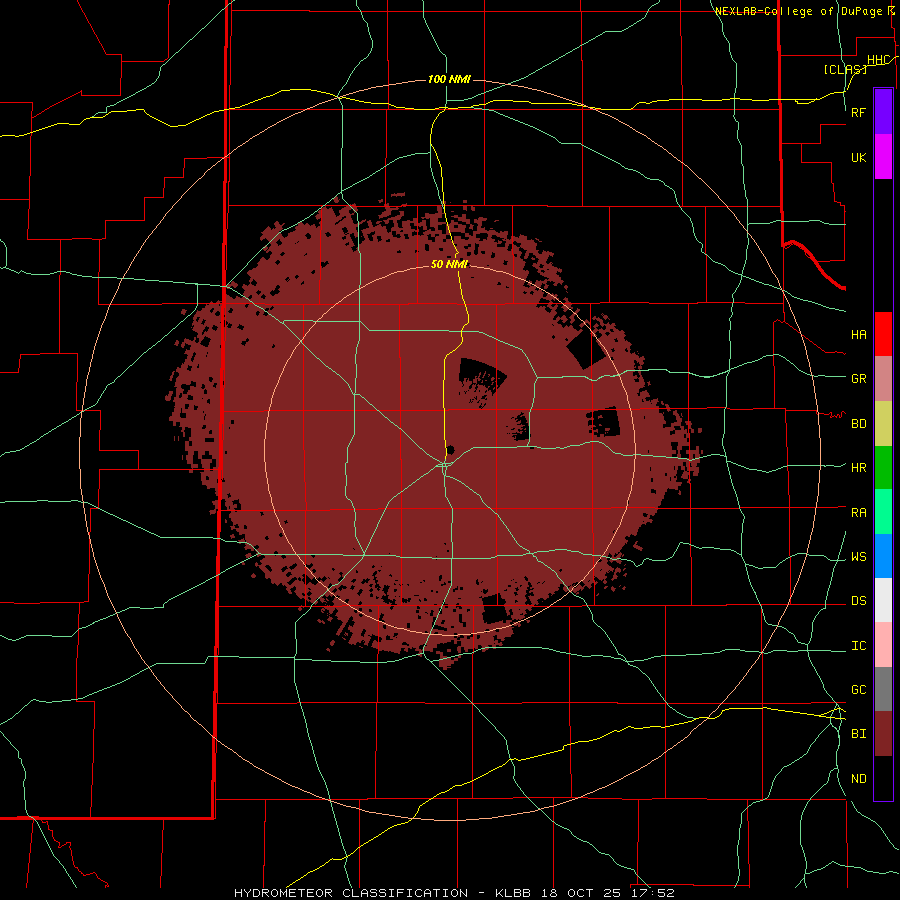The image size is (900, 900).
Task: Click the DS legend label
Action: coord(858,601)
